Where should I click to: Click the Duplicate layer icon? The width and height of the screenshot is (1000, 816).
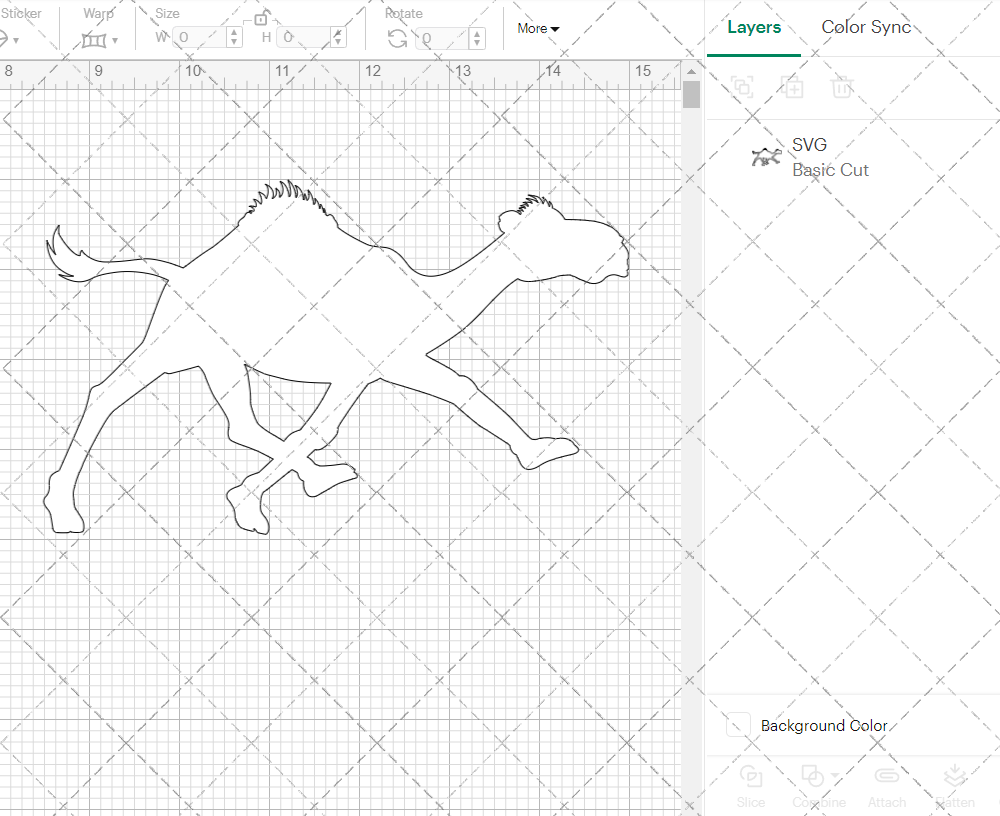click(x=792, y=87)
